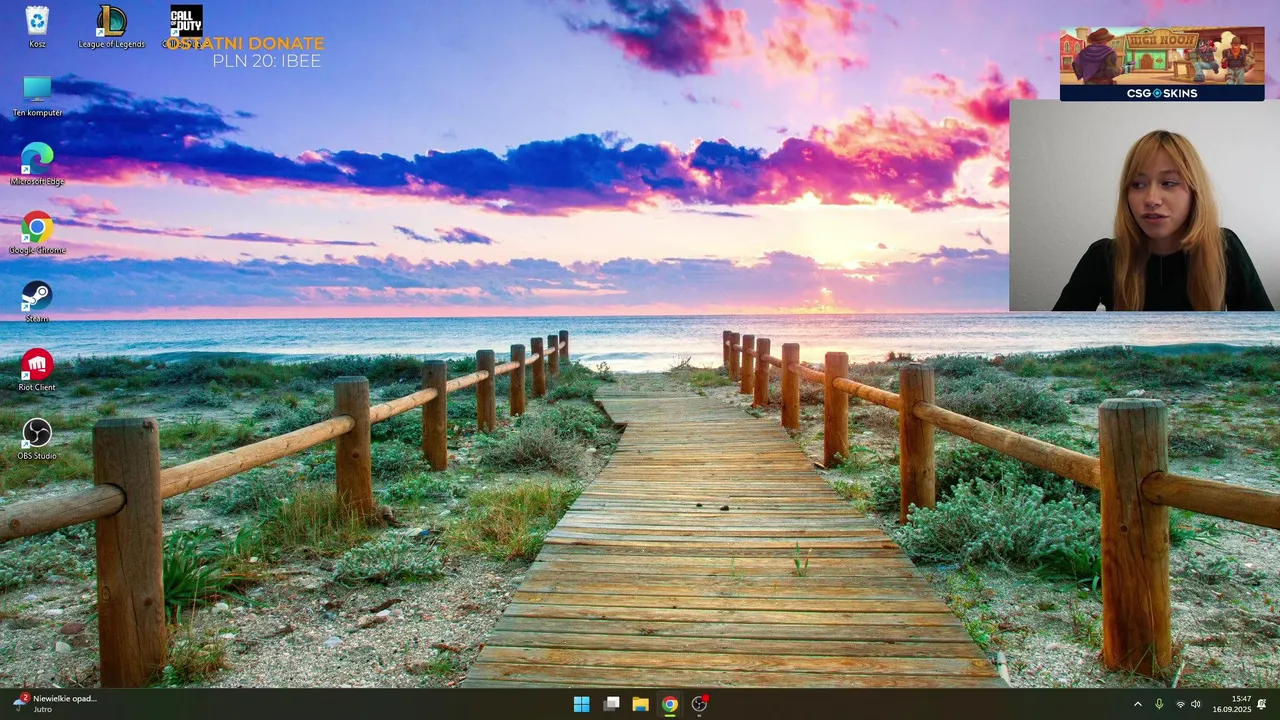Screen dimensions: 1280x720
Task: Open Task View from the taskbar
Action: coord(611,704)
